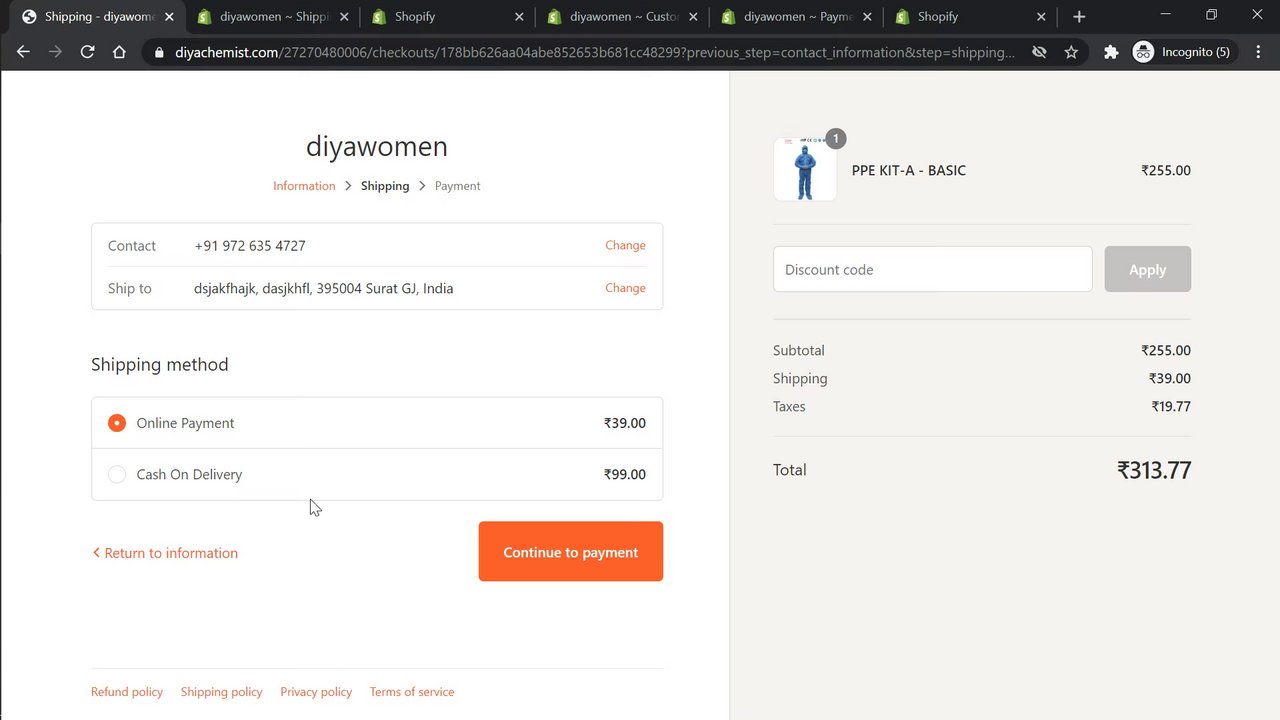The width and height of the screenshot is (1280, 720).
Task: Go back using the browser back arrow
Action: click(23, 52)
